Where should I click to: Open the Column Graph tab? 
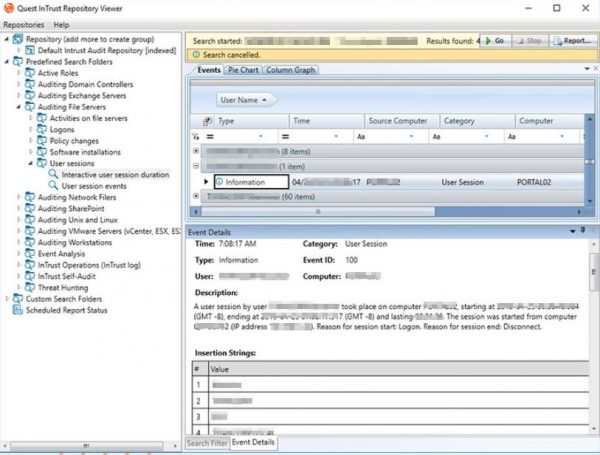(x=291, y=70)
